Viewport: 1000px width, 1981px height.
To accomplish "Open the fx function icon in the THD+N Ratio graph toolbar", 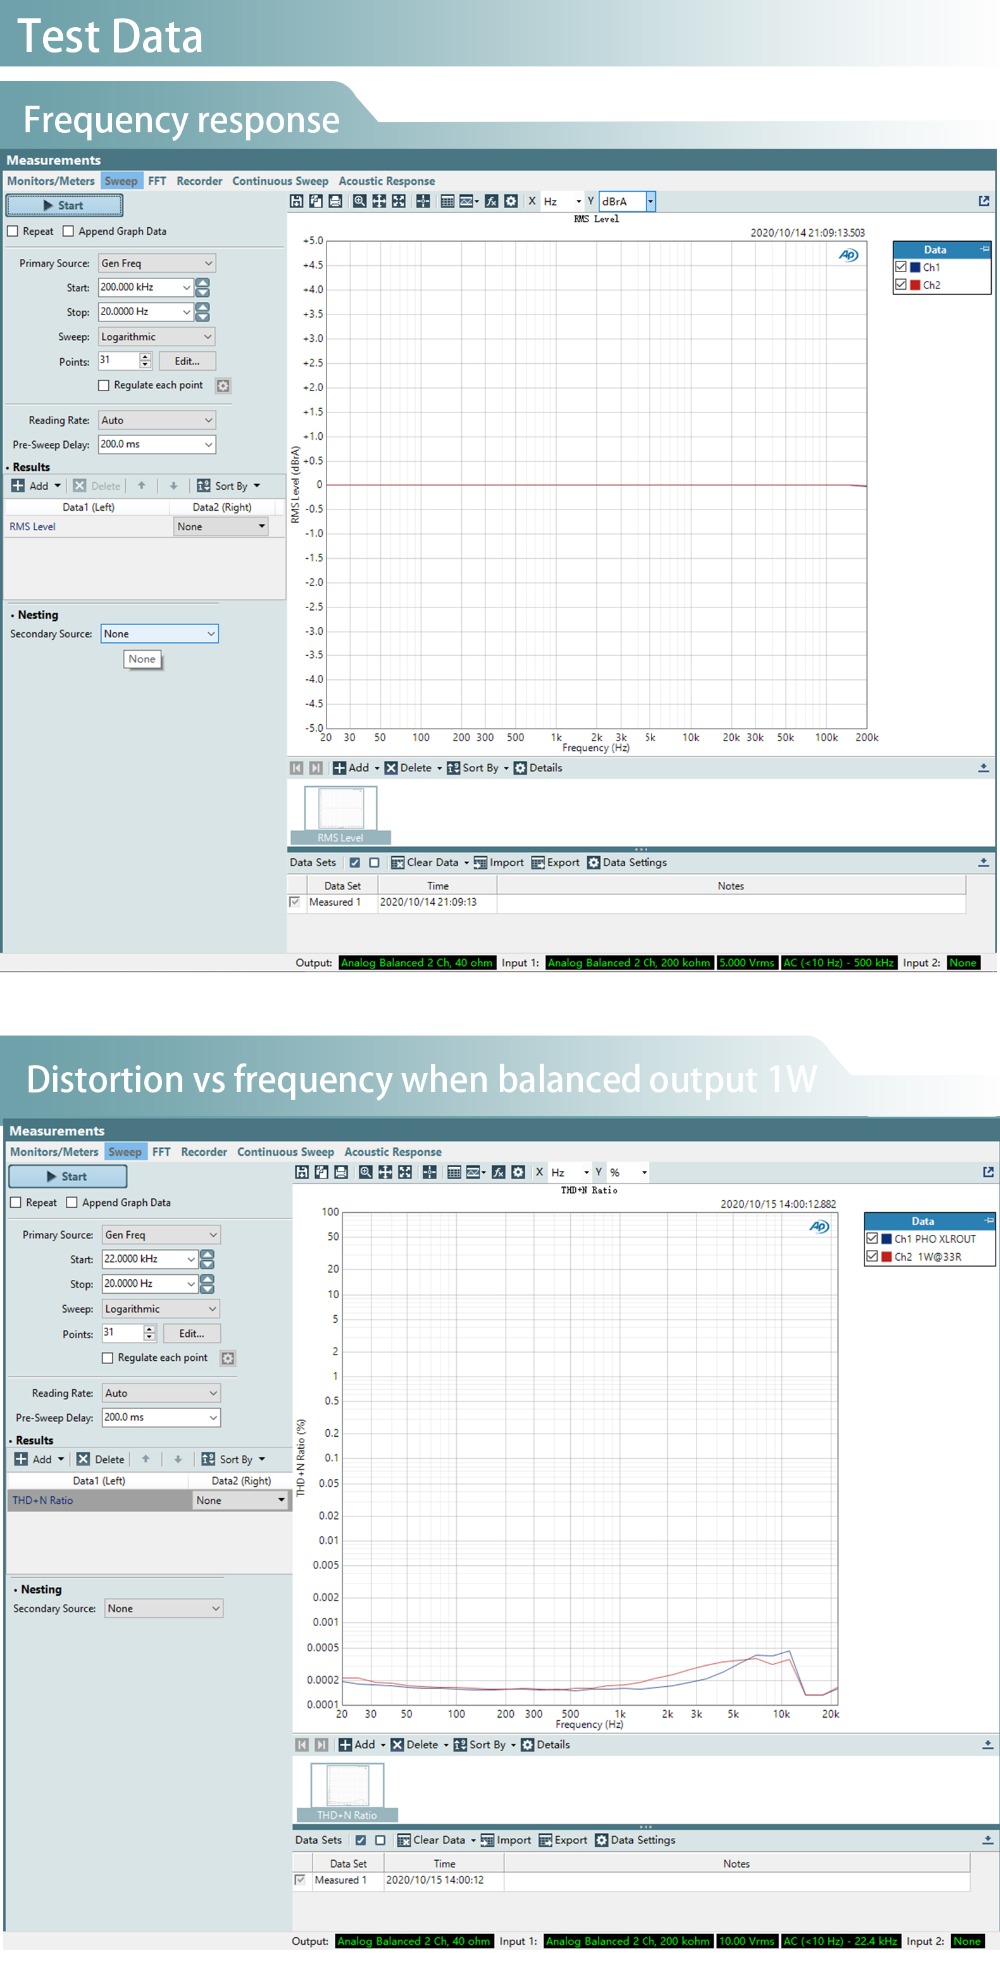I will [498, 1172].
